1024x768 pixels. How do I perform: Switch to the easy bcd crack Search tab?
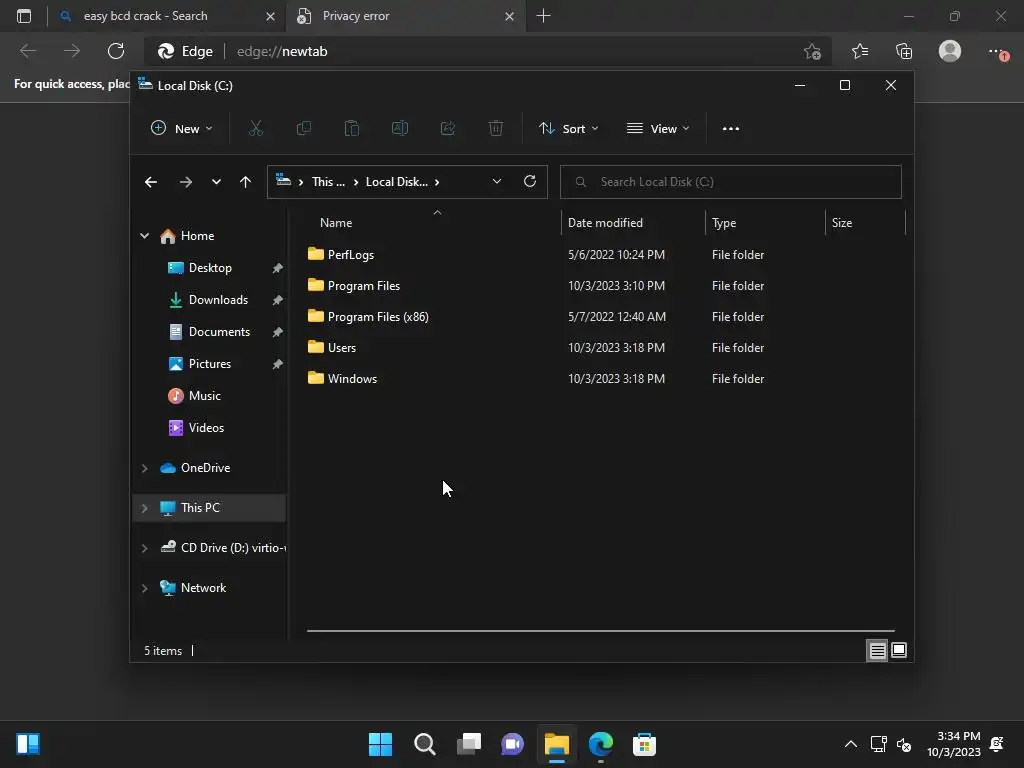(167, 16)
